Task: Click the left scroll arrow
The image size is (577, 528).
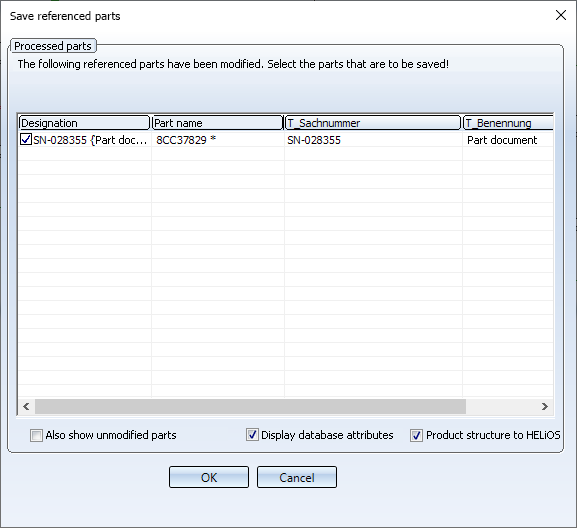Action: pos(26,407)
